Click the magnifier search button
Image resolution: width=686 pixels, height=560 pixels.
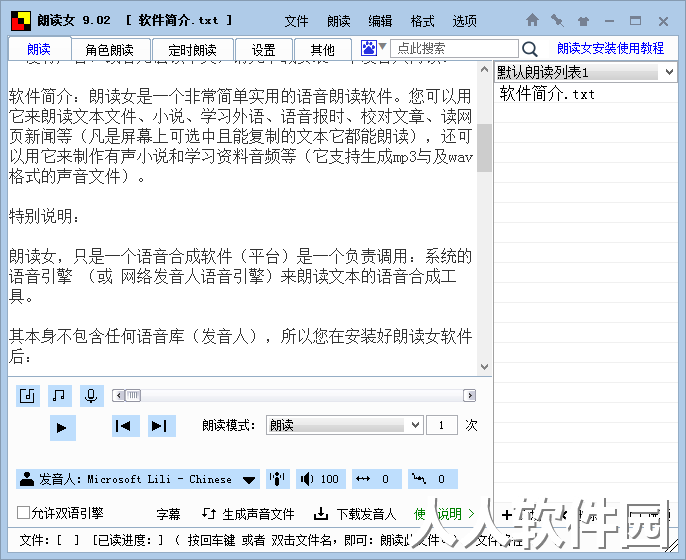pos(529,49)
